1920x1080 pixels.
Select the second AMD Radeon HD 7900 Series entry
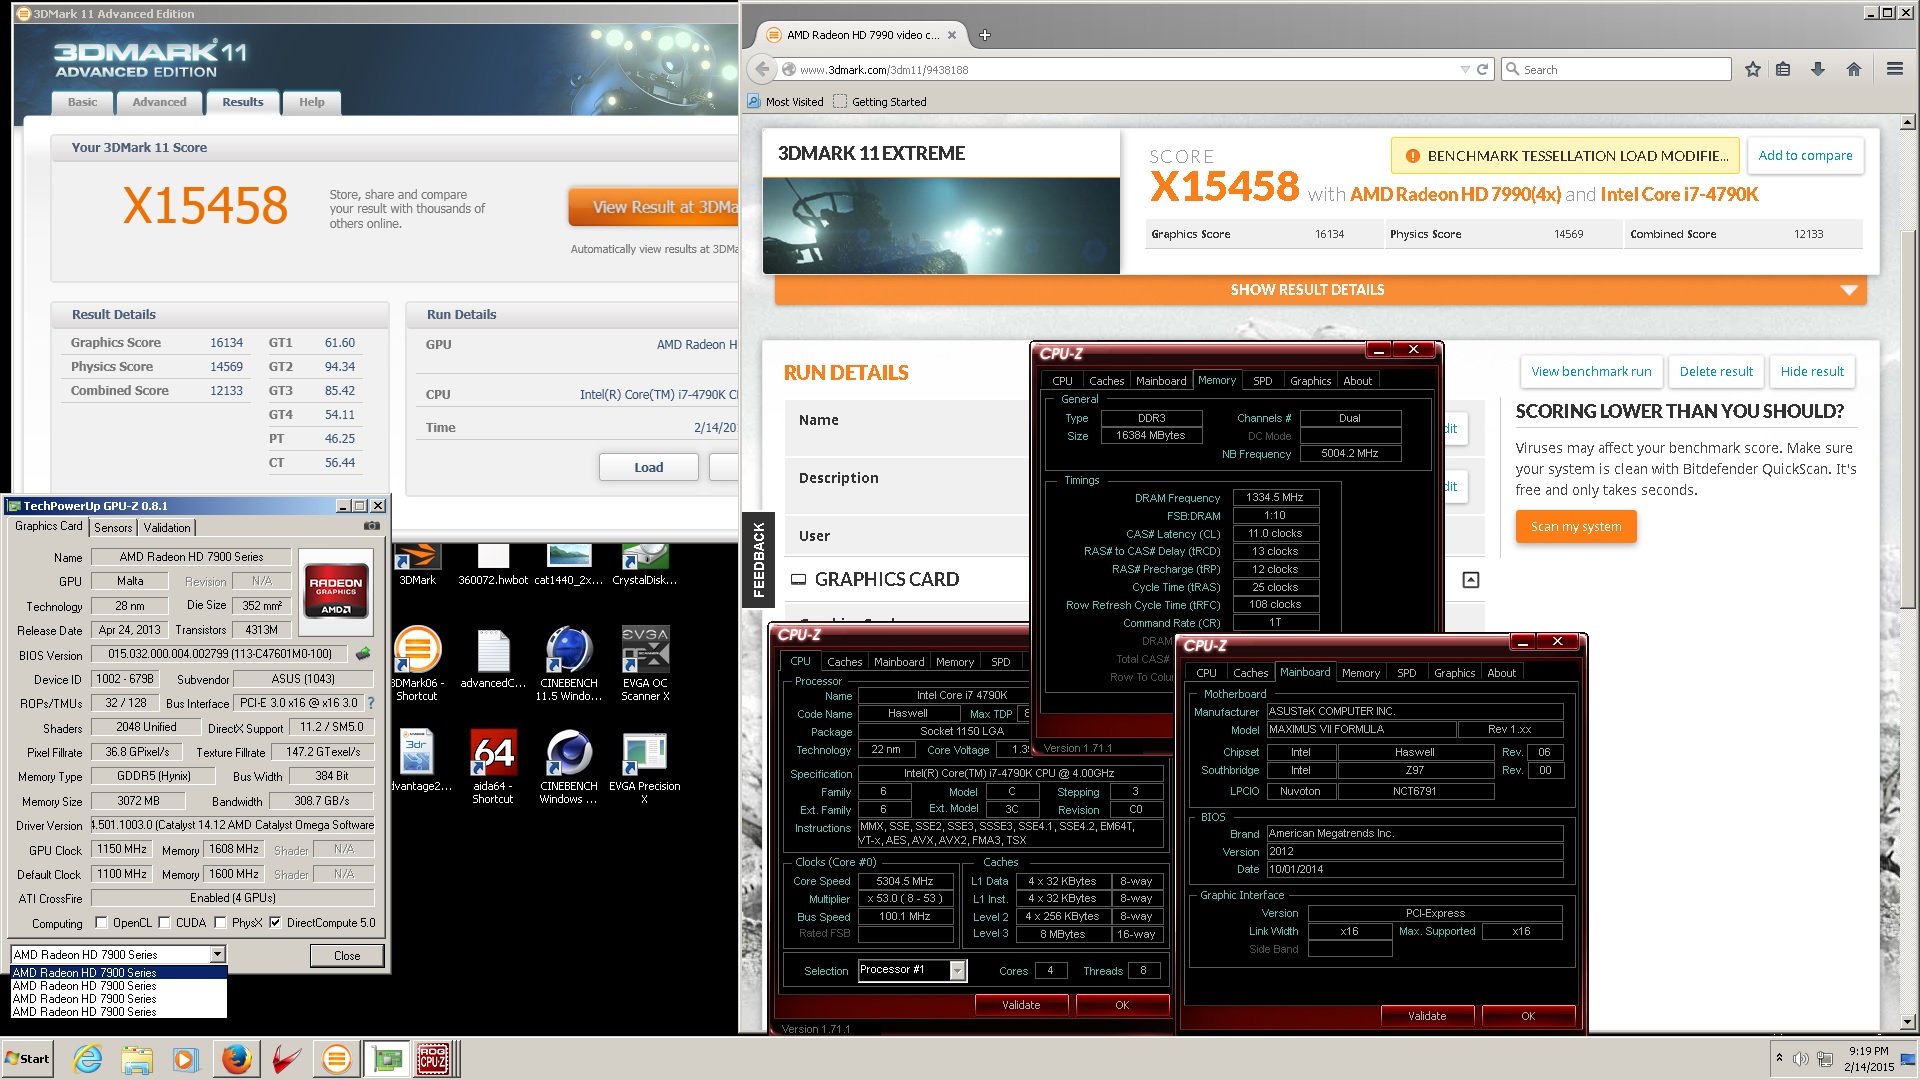pyautogui.click(x=119, y=986)
